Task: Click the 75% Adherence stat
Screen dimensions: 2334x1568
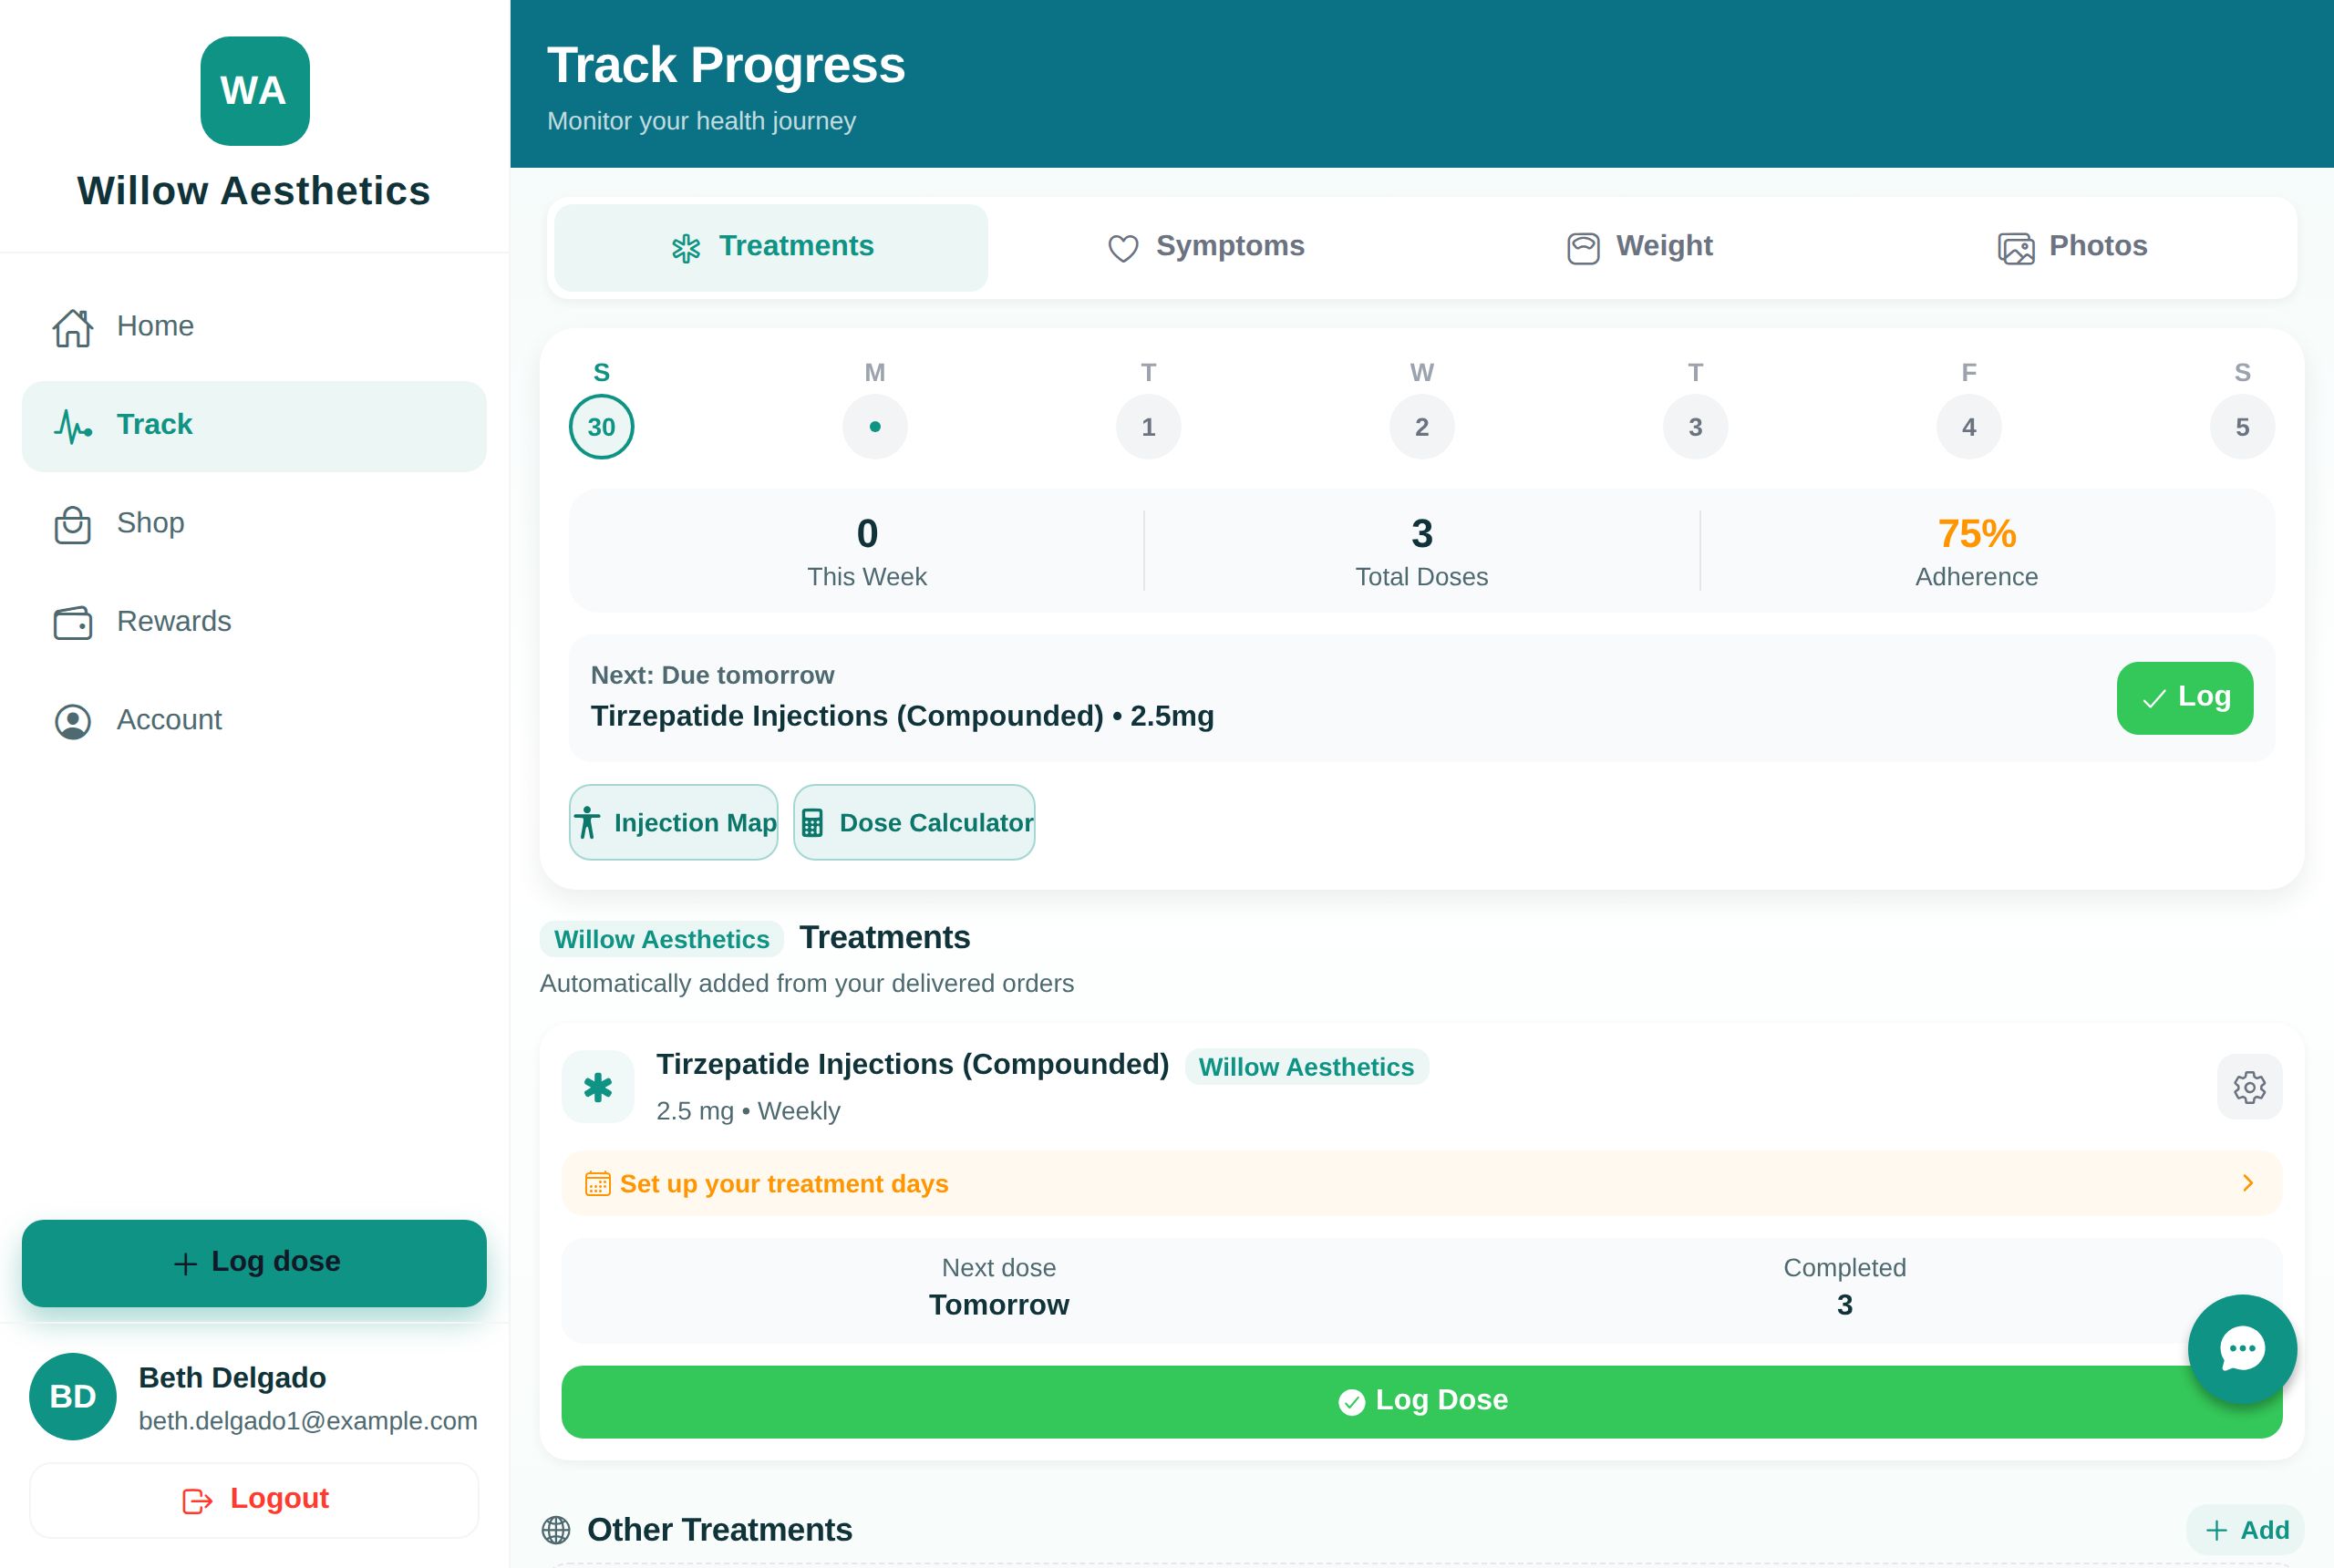Action: pyautogui.click(x=1976, y=551)
